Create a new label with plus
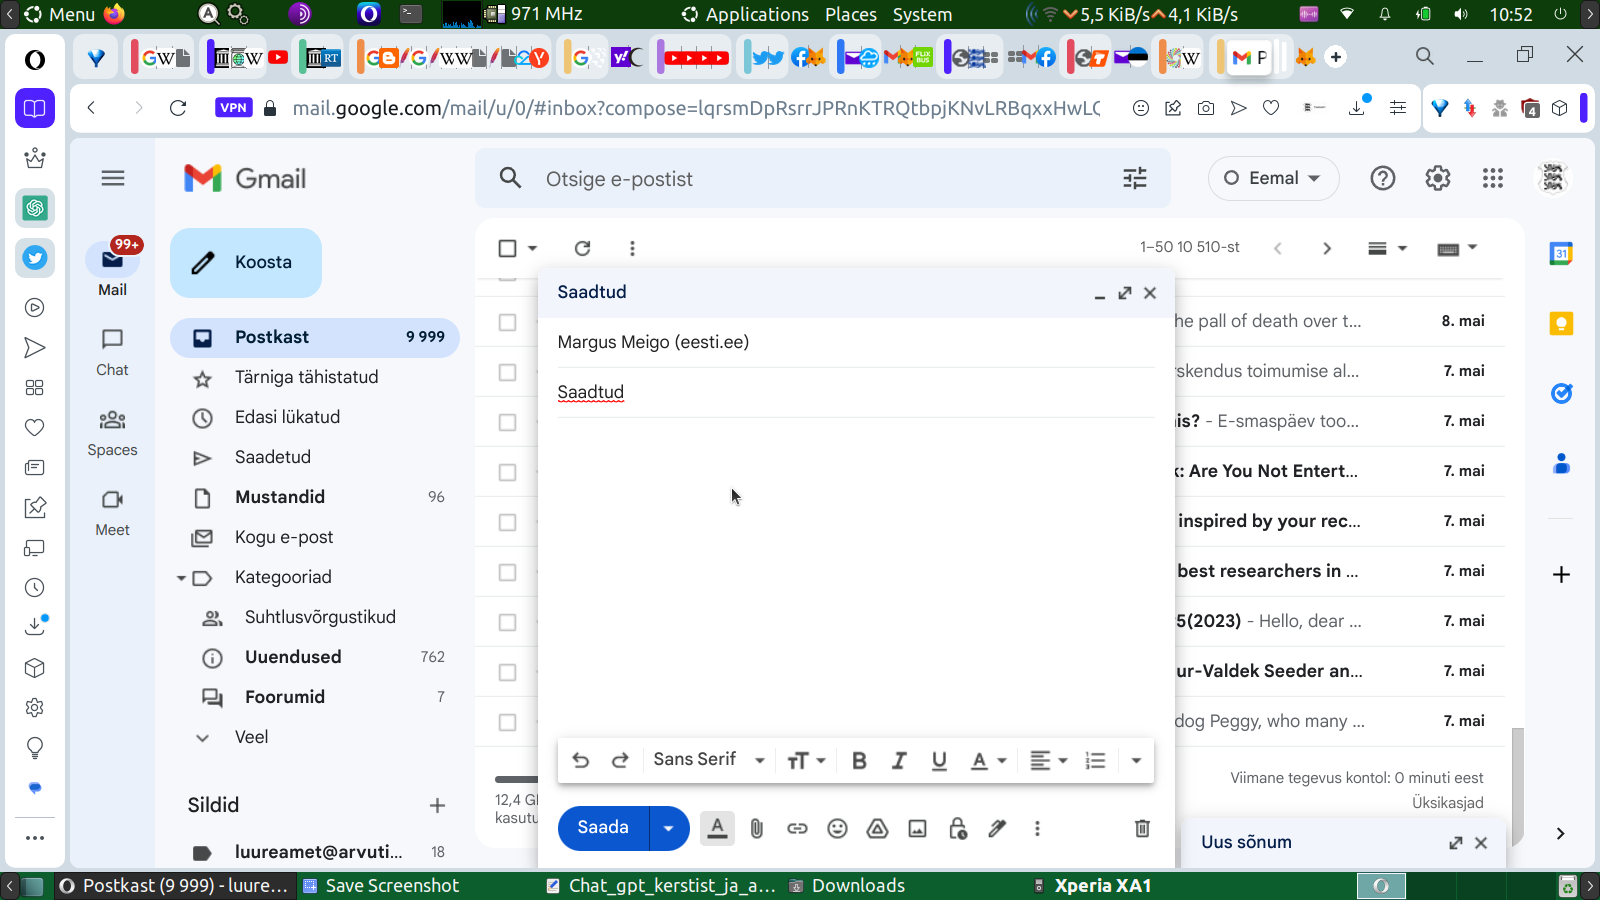Image resolution: width=1600 pixels, height=900 pixels. [437, 805]
